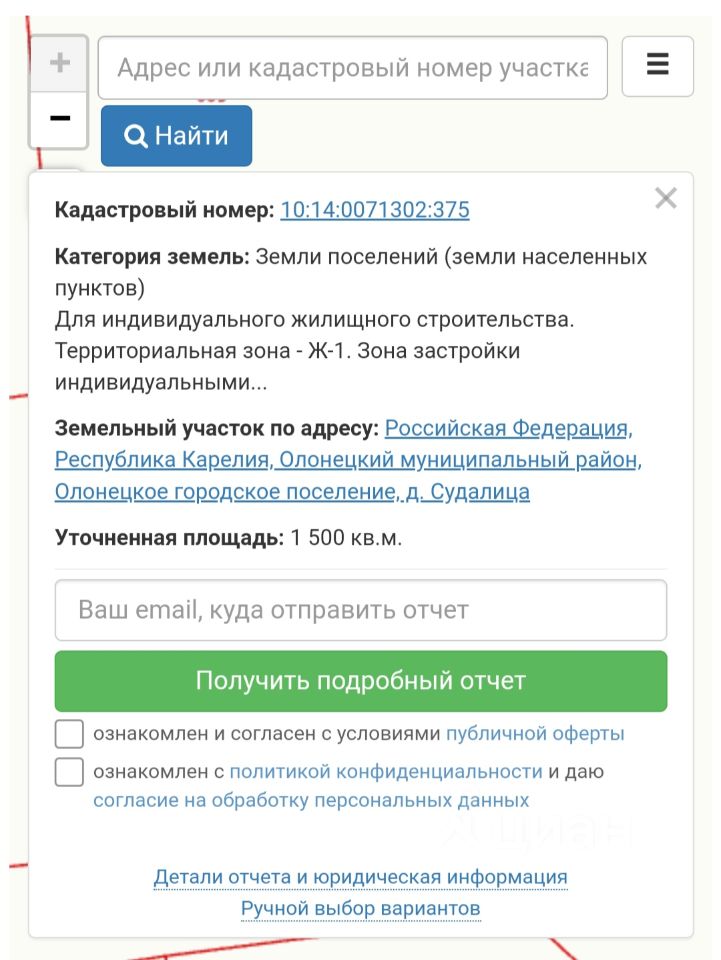Check the public offer agreement checkbox
This screenshot has width=721, height=960.
69,733
